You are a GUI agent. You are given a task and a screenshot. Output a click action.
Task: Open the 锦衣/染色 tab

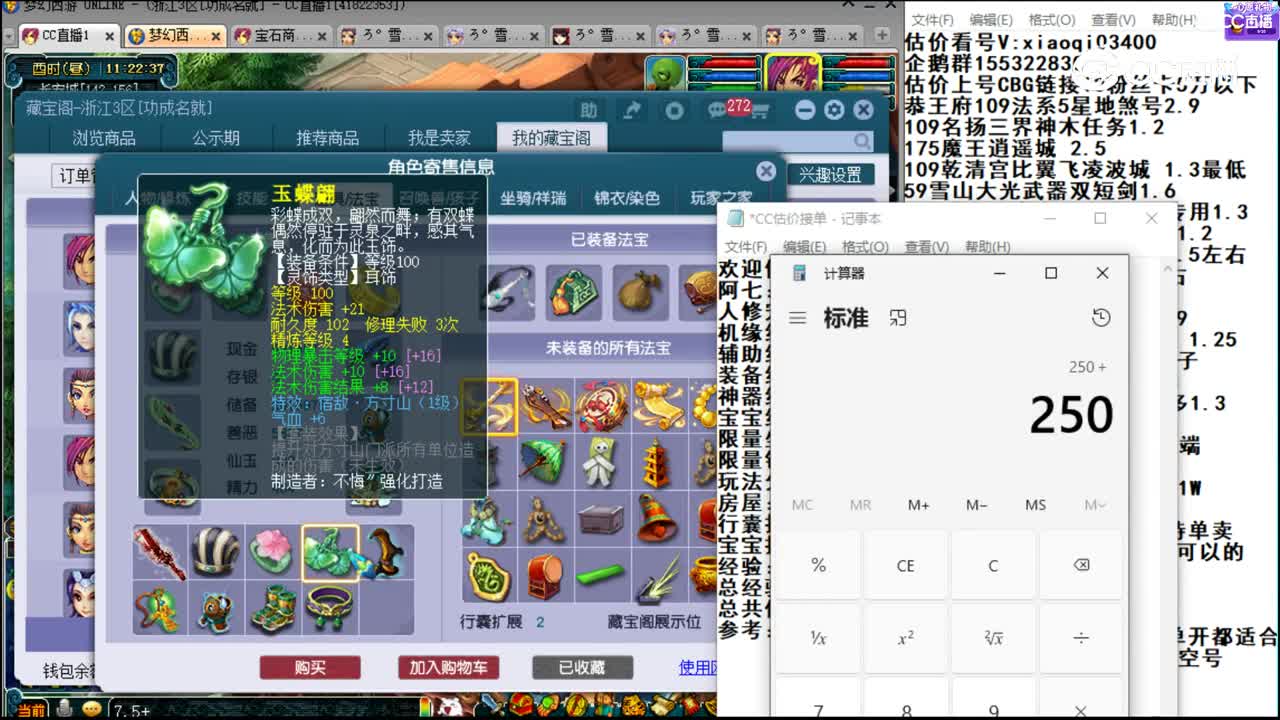tap(625, 198)
